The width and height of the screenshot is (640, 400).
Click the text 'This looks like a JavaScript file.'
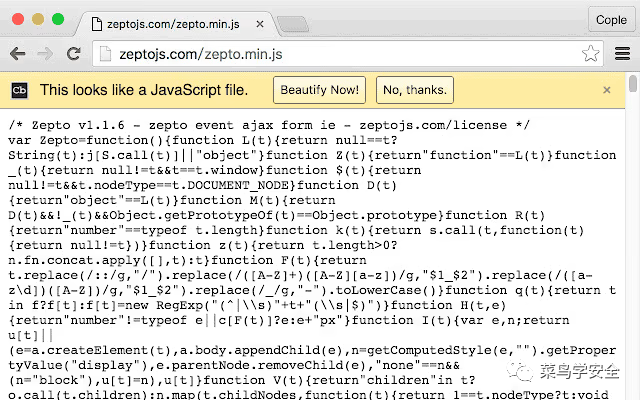click(x=144, y=90)
